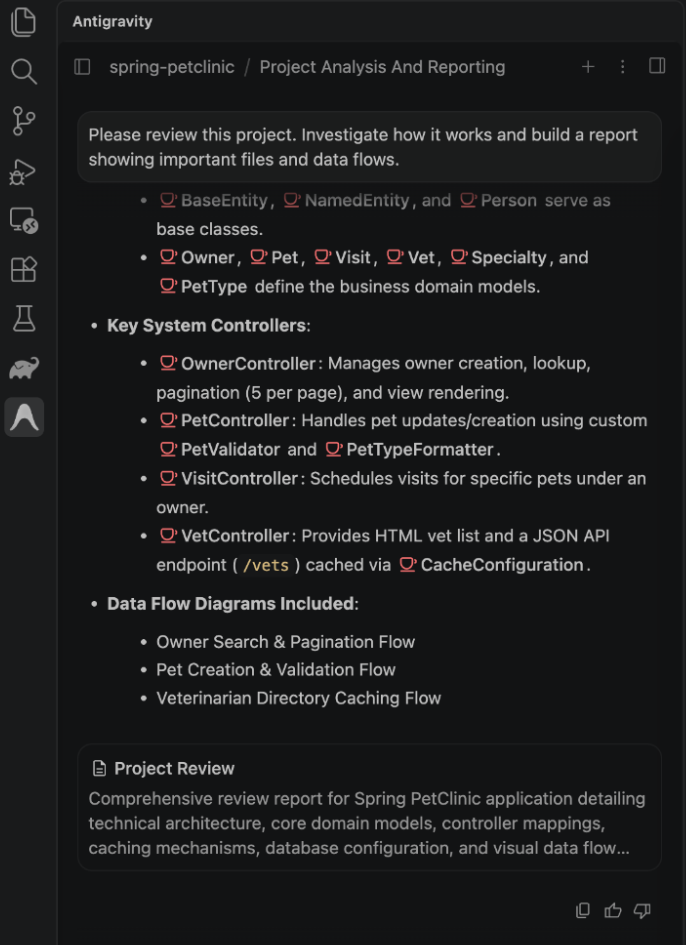Start a new conversation with plus icon

pos(588,67)
